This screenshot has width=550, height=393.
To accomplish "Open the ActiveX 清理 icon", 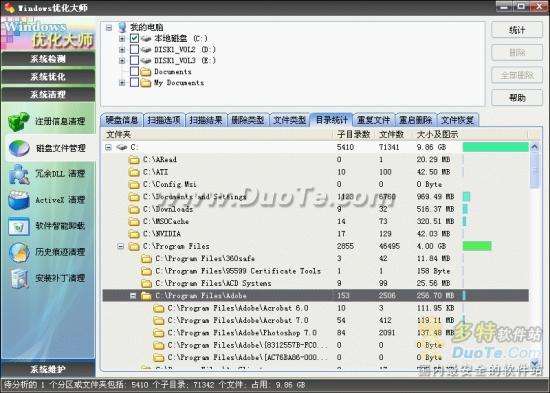I will [19, 200].
